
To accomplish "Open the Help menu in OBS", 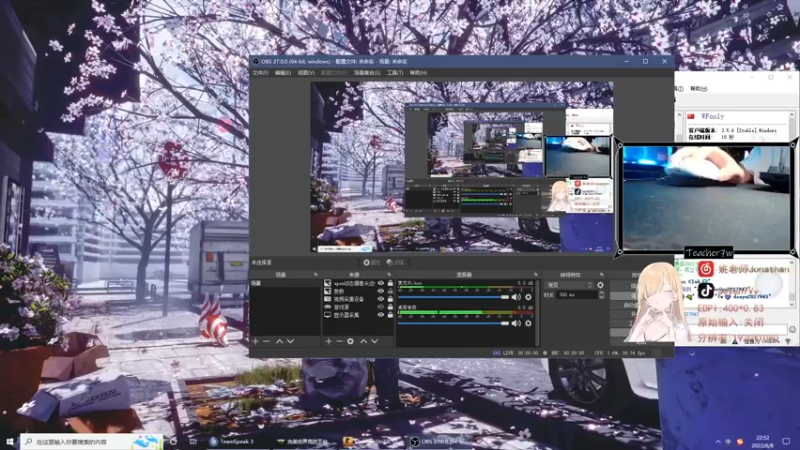I will tap(418, 73).
